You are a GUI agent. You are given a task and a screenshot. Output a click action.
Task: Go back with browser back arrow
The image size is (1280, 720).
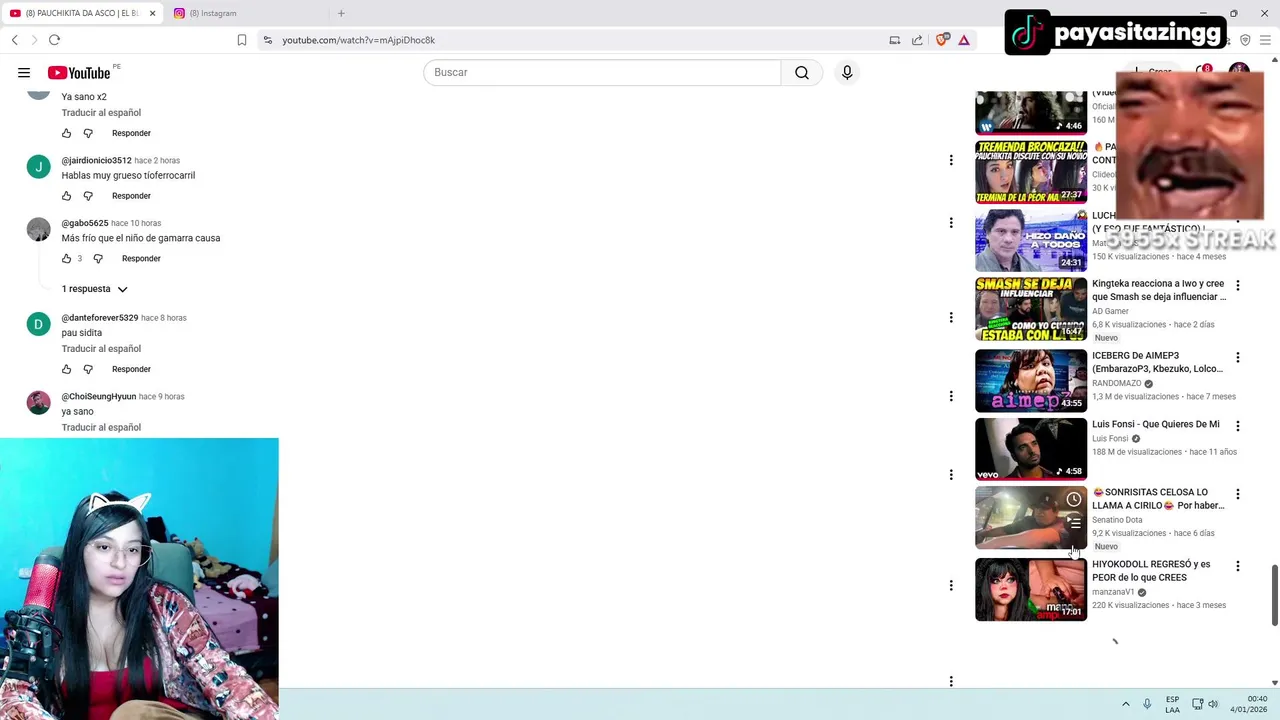coord(15,40)
